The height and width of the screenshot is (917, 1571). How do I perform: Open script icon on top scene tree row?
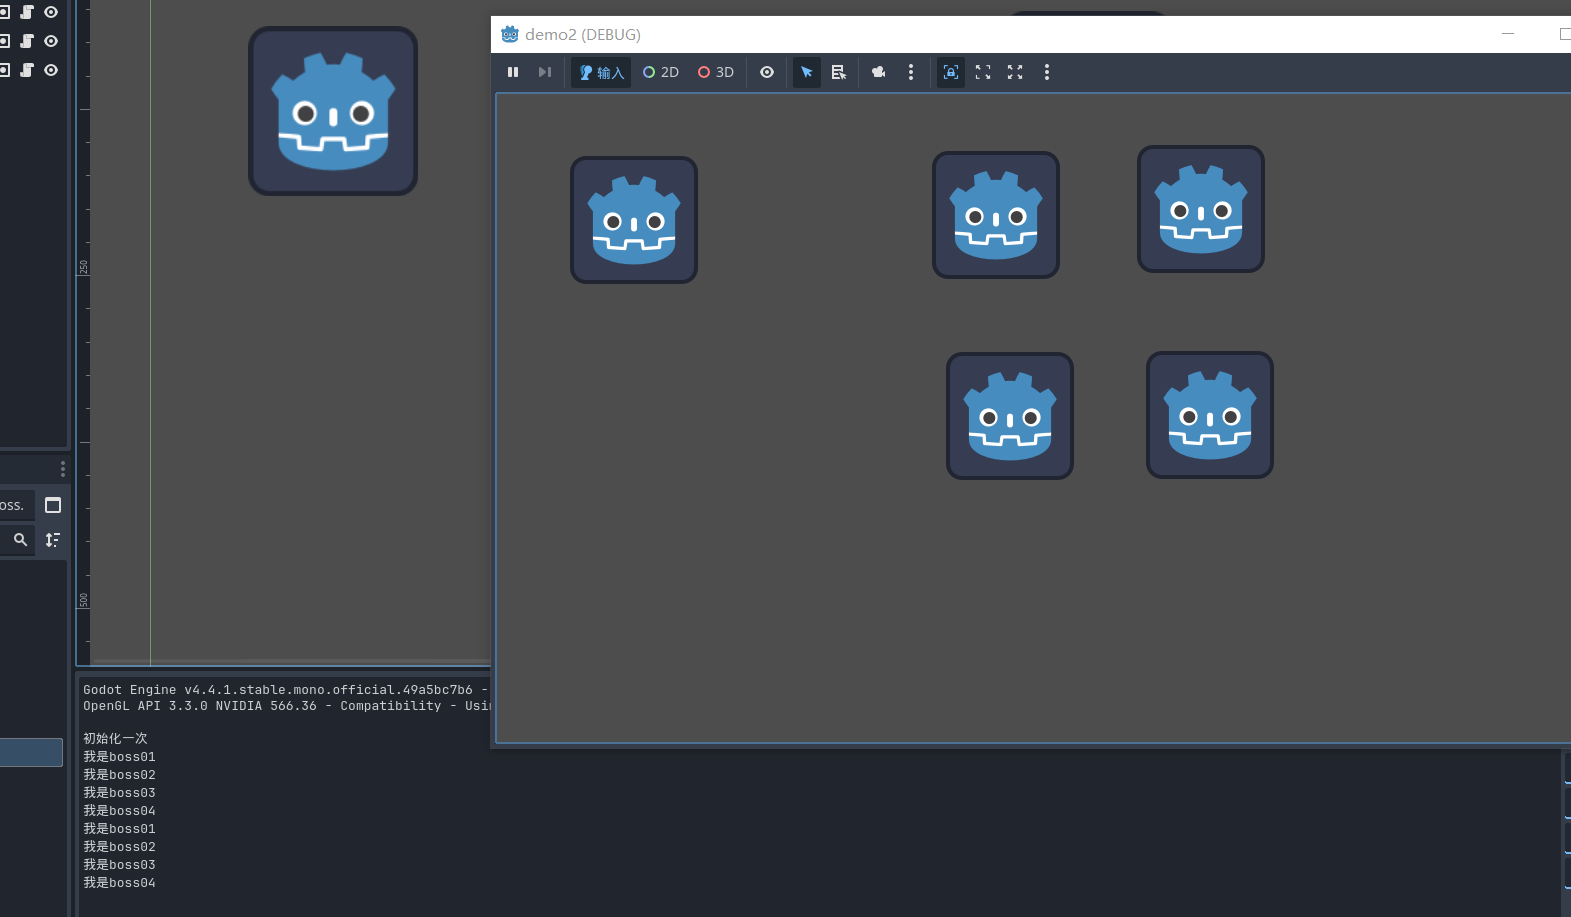[x=27, y=12]
